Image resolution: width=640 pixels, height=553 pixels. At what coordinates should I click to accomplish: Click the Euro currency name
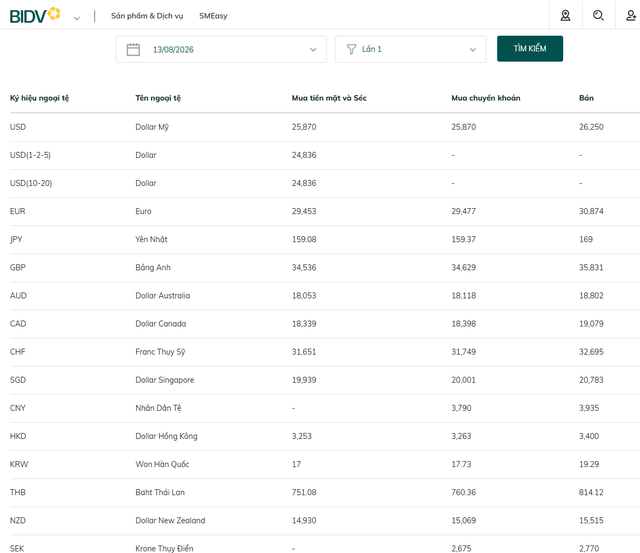tap(143, 211)
